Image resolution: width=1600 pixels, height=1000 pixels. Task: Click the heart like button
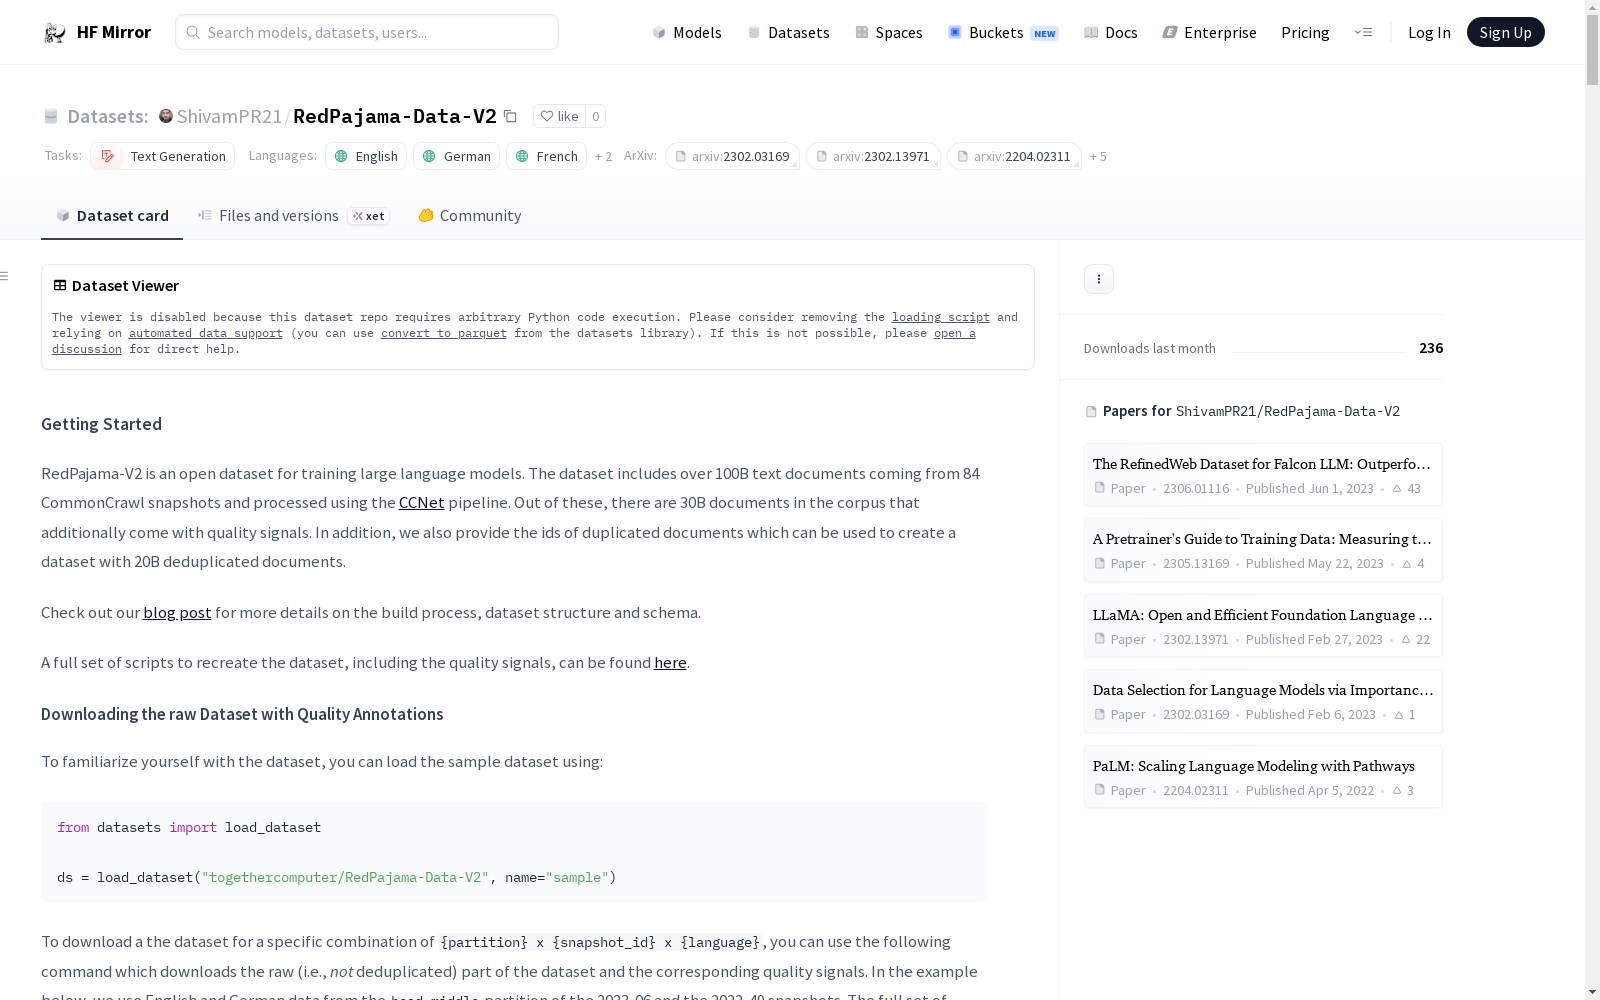click(559, 116)
